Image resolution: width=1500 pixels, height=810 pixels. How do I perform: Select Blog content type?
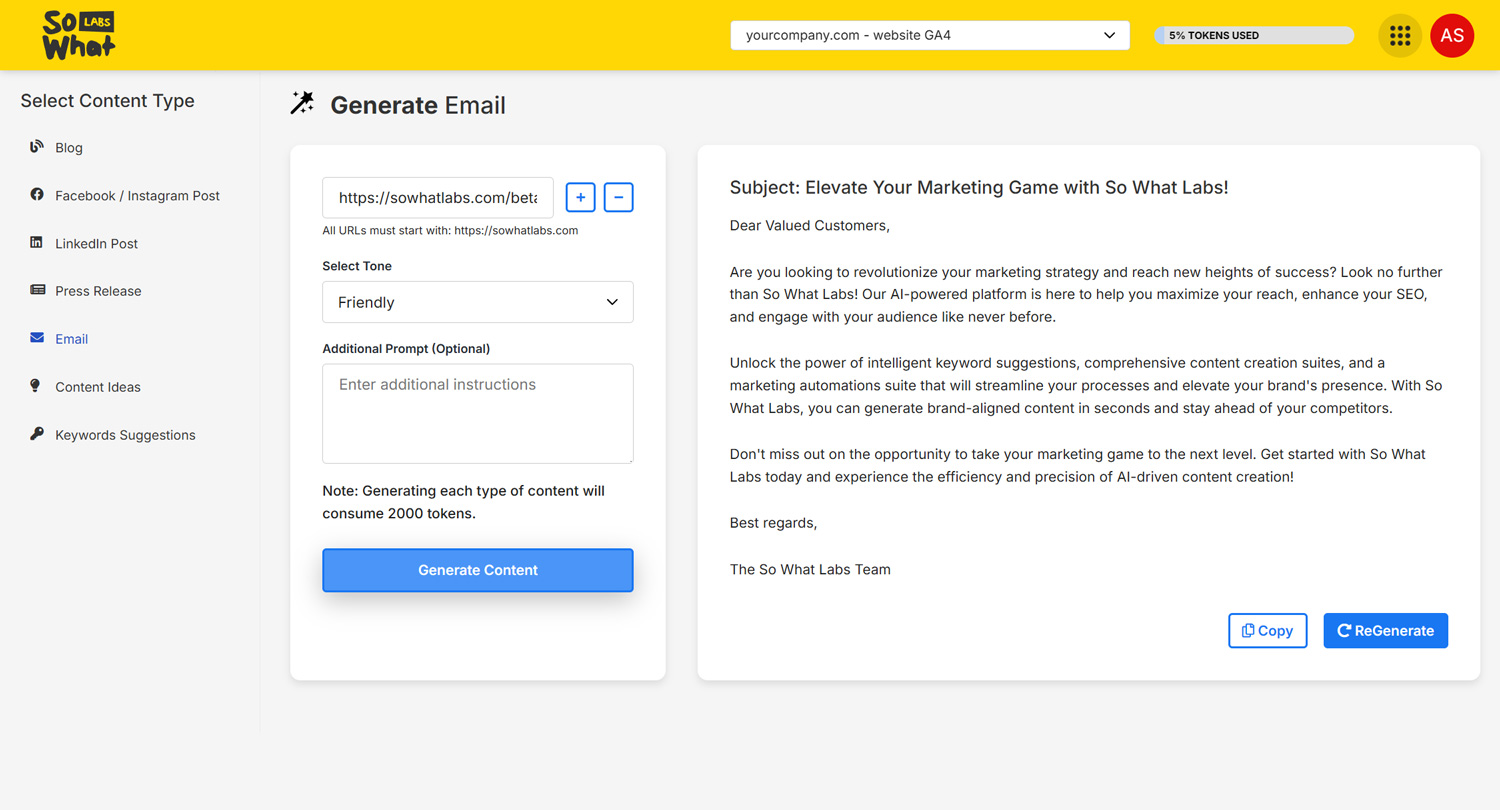[69, 148]
